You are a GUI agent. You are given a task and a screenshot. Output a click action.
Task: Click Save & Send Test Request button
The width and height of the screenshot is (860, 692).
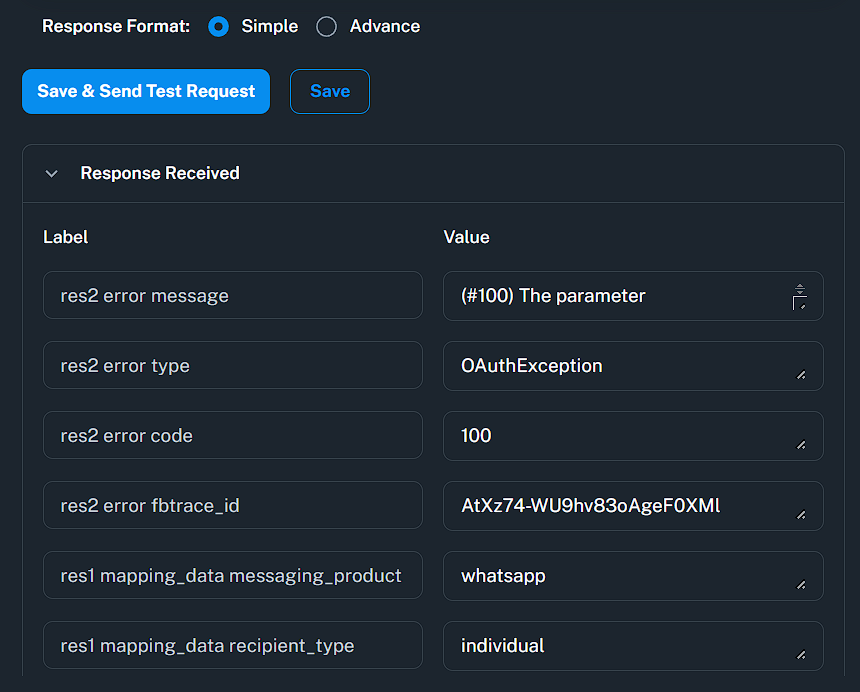point(146,91)
